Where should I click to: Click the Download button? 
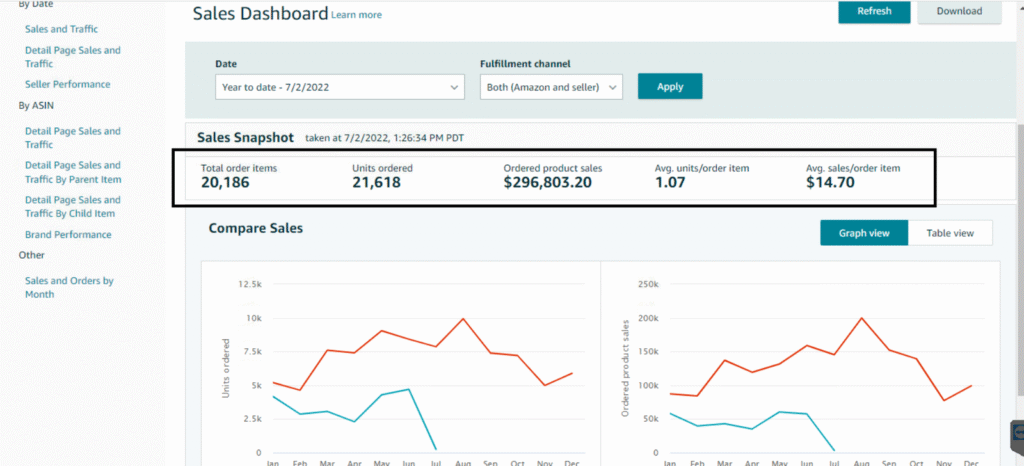[x=958, y=12]
